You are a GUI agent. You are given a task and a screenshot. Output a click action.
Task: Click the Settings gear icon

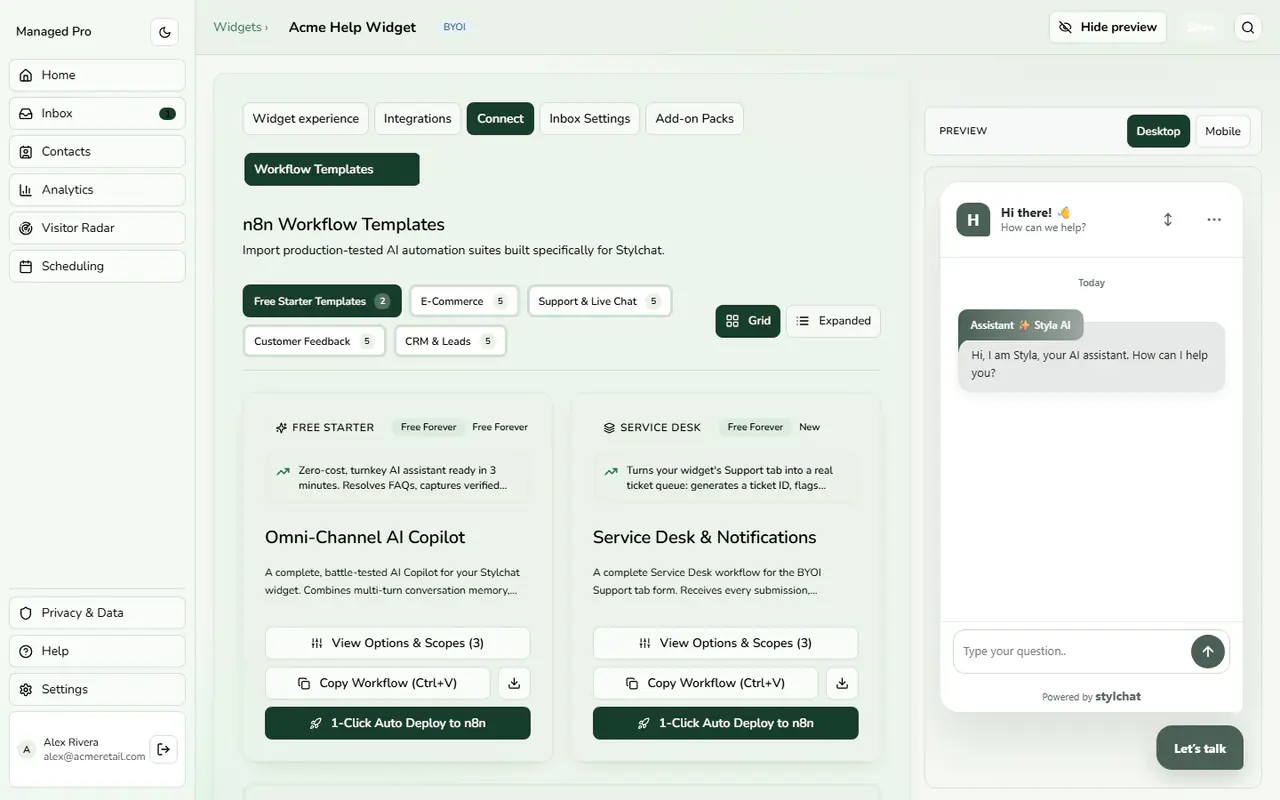pos(26,689)
